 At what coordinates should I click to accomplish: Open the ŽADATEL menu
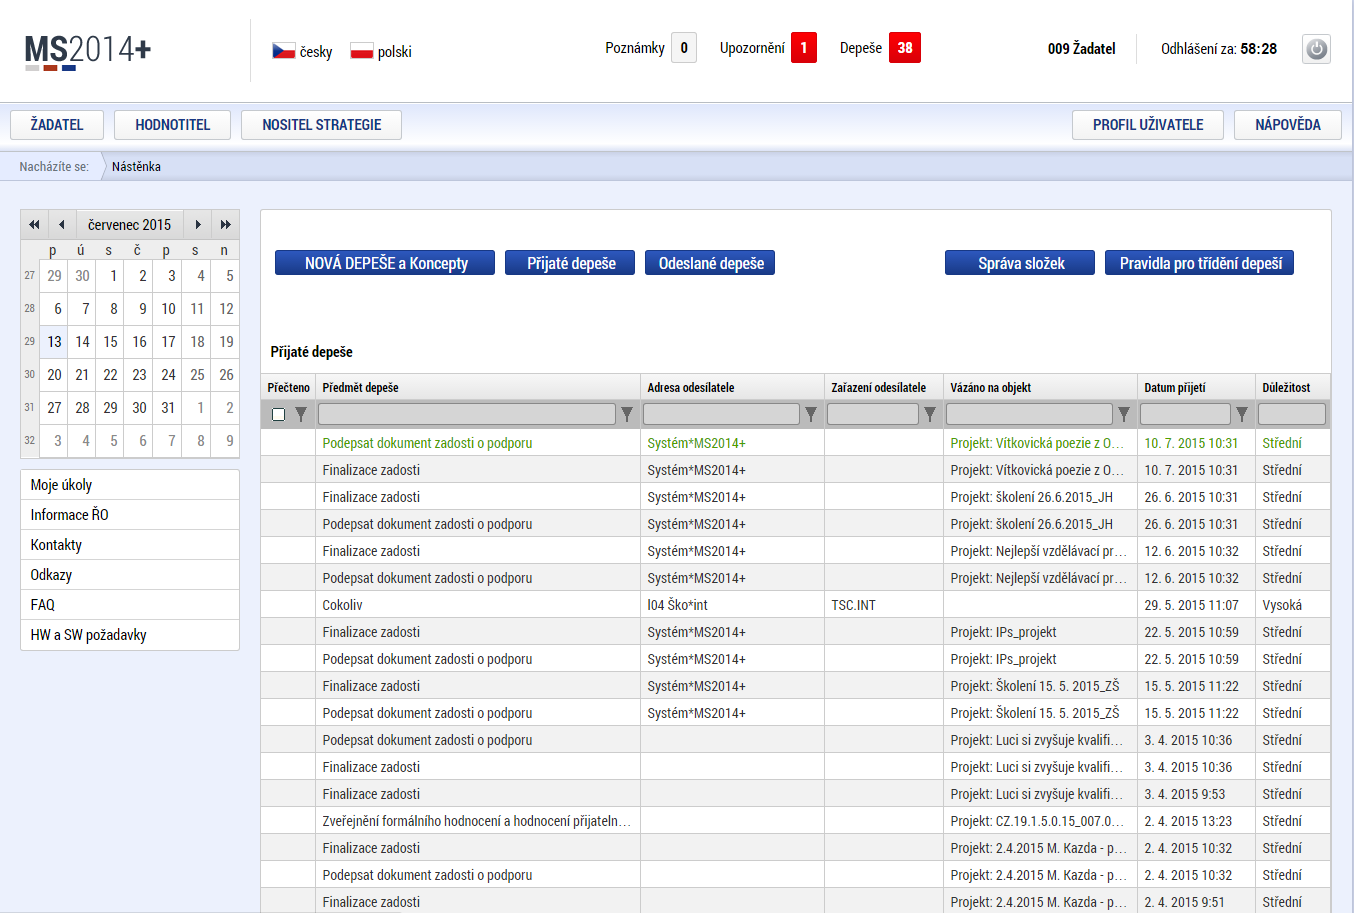coord(57,125)
